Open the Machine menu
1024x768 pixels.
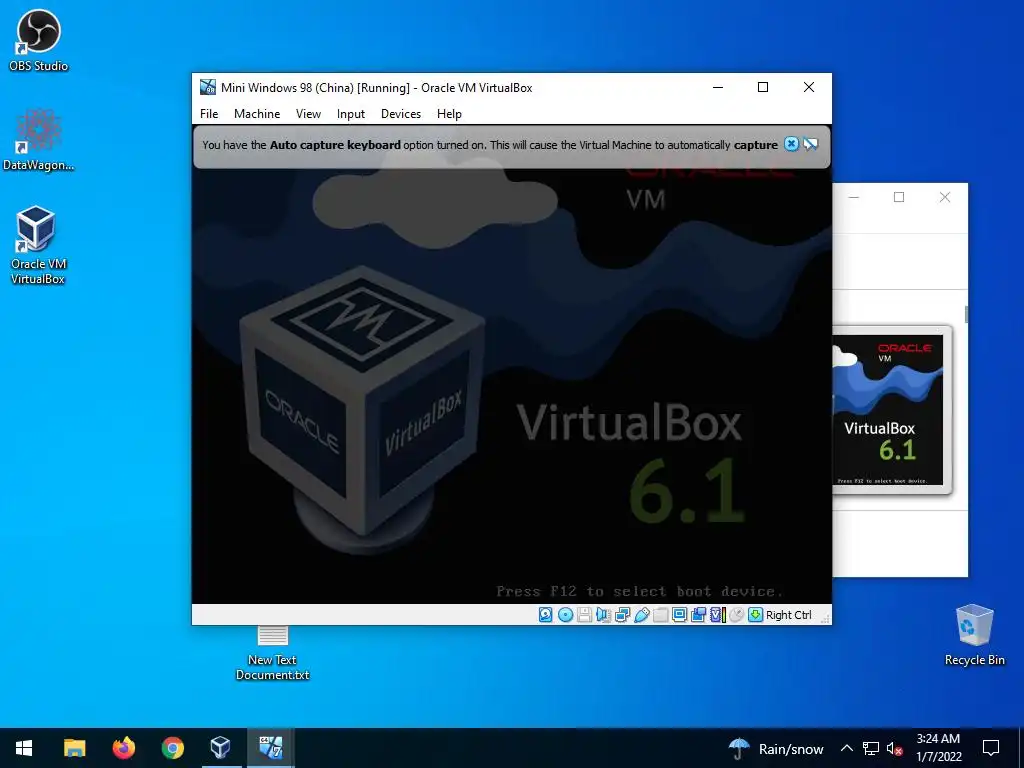pyautogui.click(x=257, y=114)
